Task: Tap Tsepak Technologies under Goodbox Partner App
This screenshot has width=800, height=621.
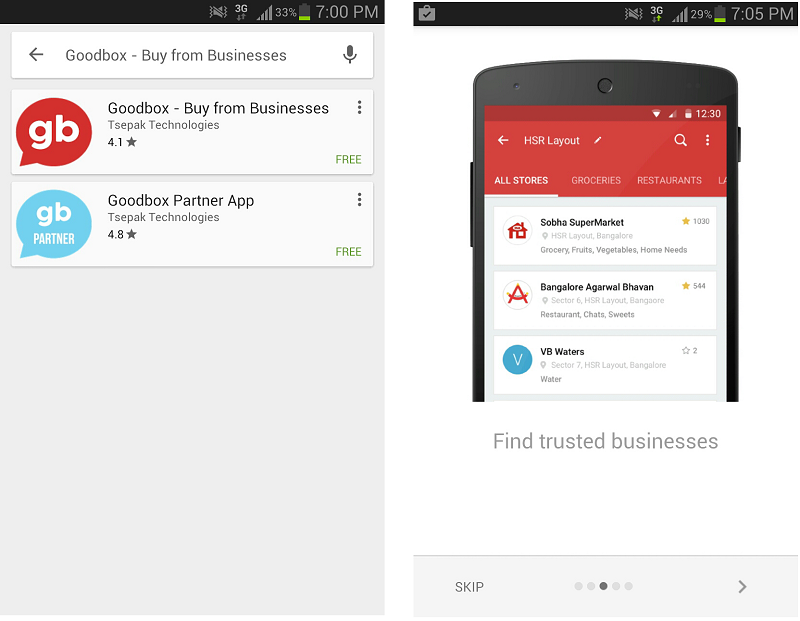Action: 163,217
